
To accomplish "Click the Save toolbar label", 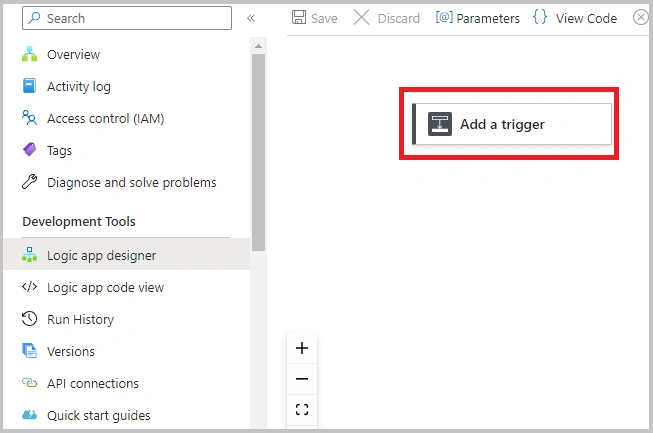I will 324,18.
